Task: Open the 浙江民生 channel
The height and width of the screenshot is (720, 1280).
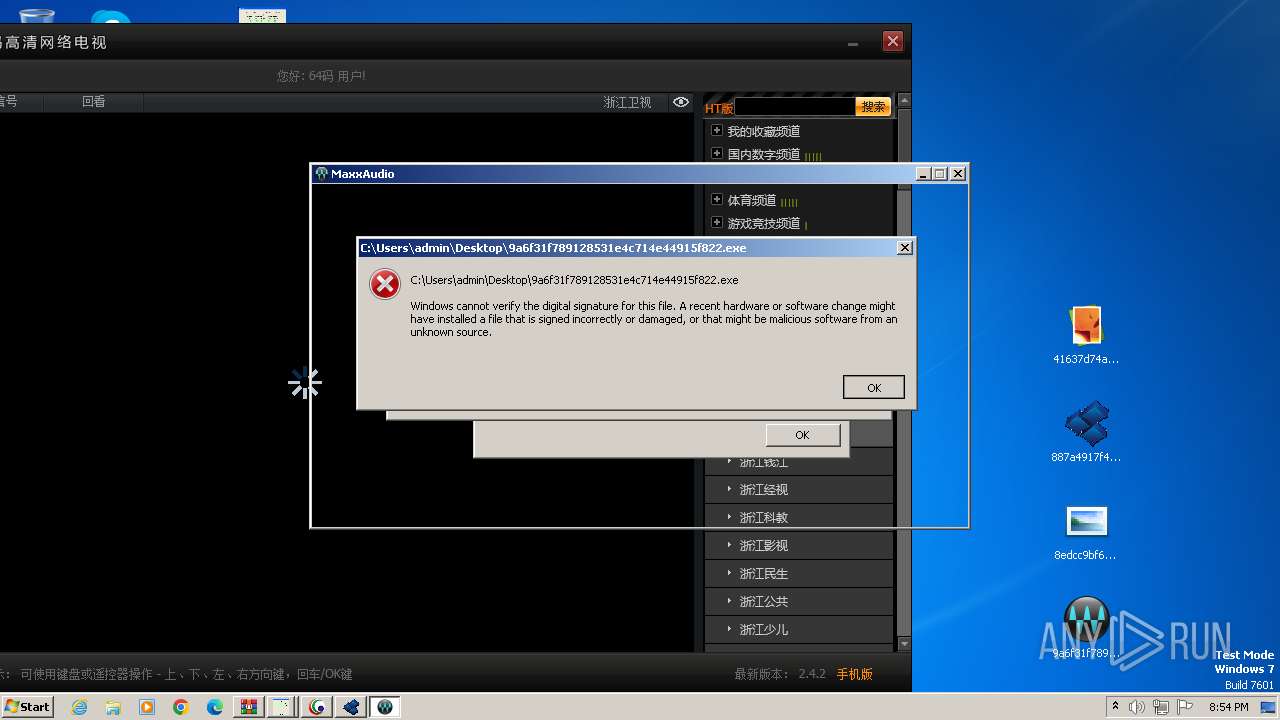Action: pyautogui.click(x=799, y=573)
